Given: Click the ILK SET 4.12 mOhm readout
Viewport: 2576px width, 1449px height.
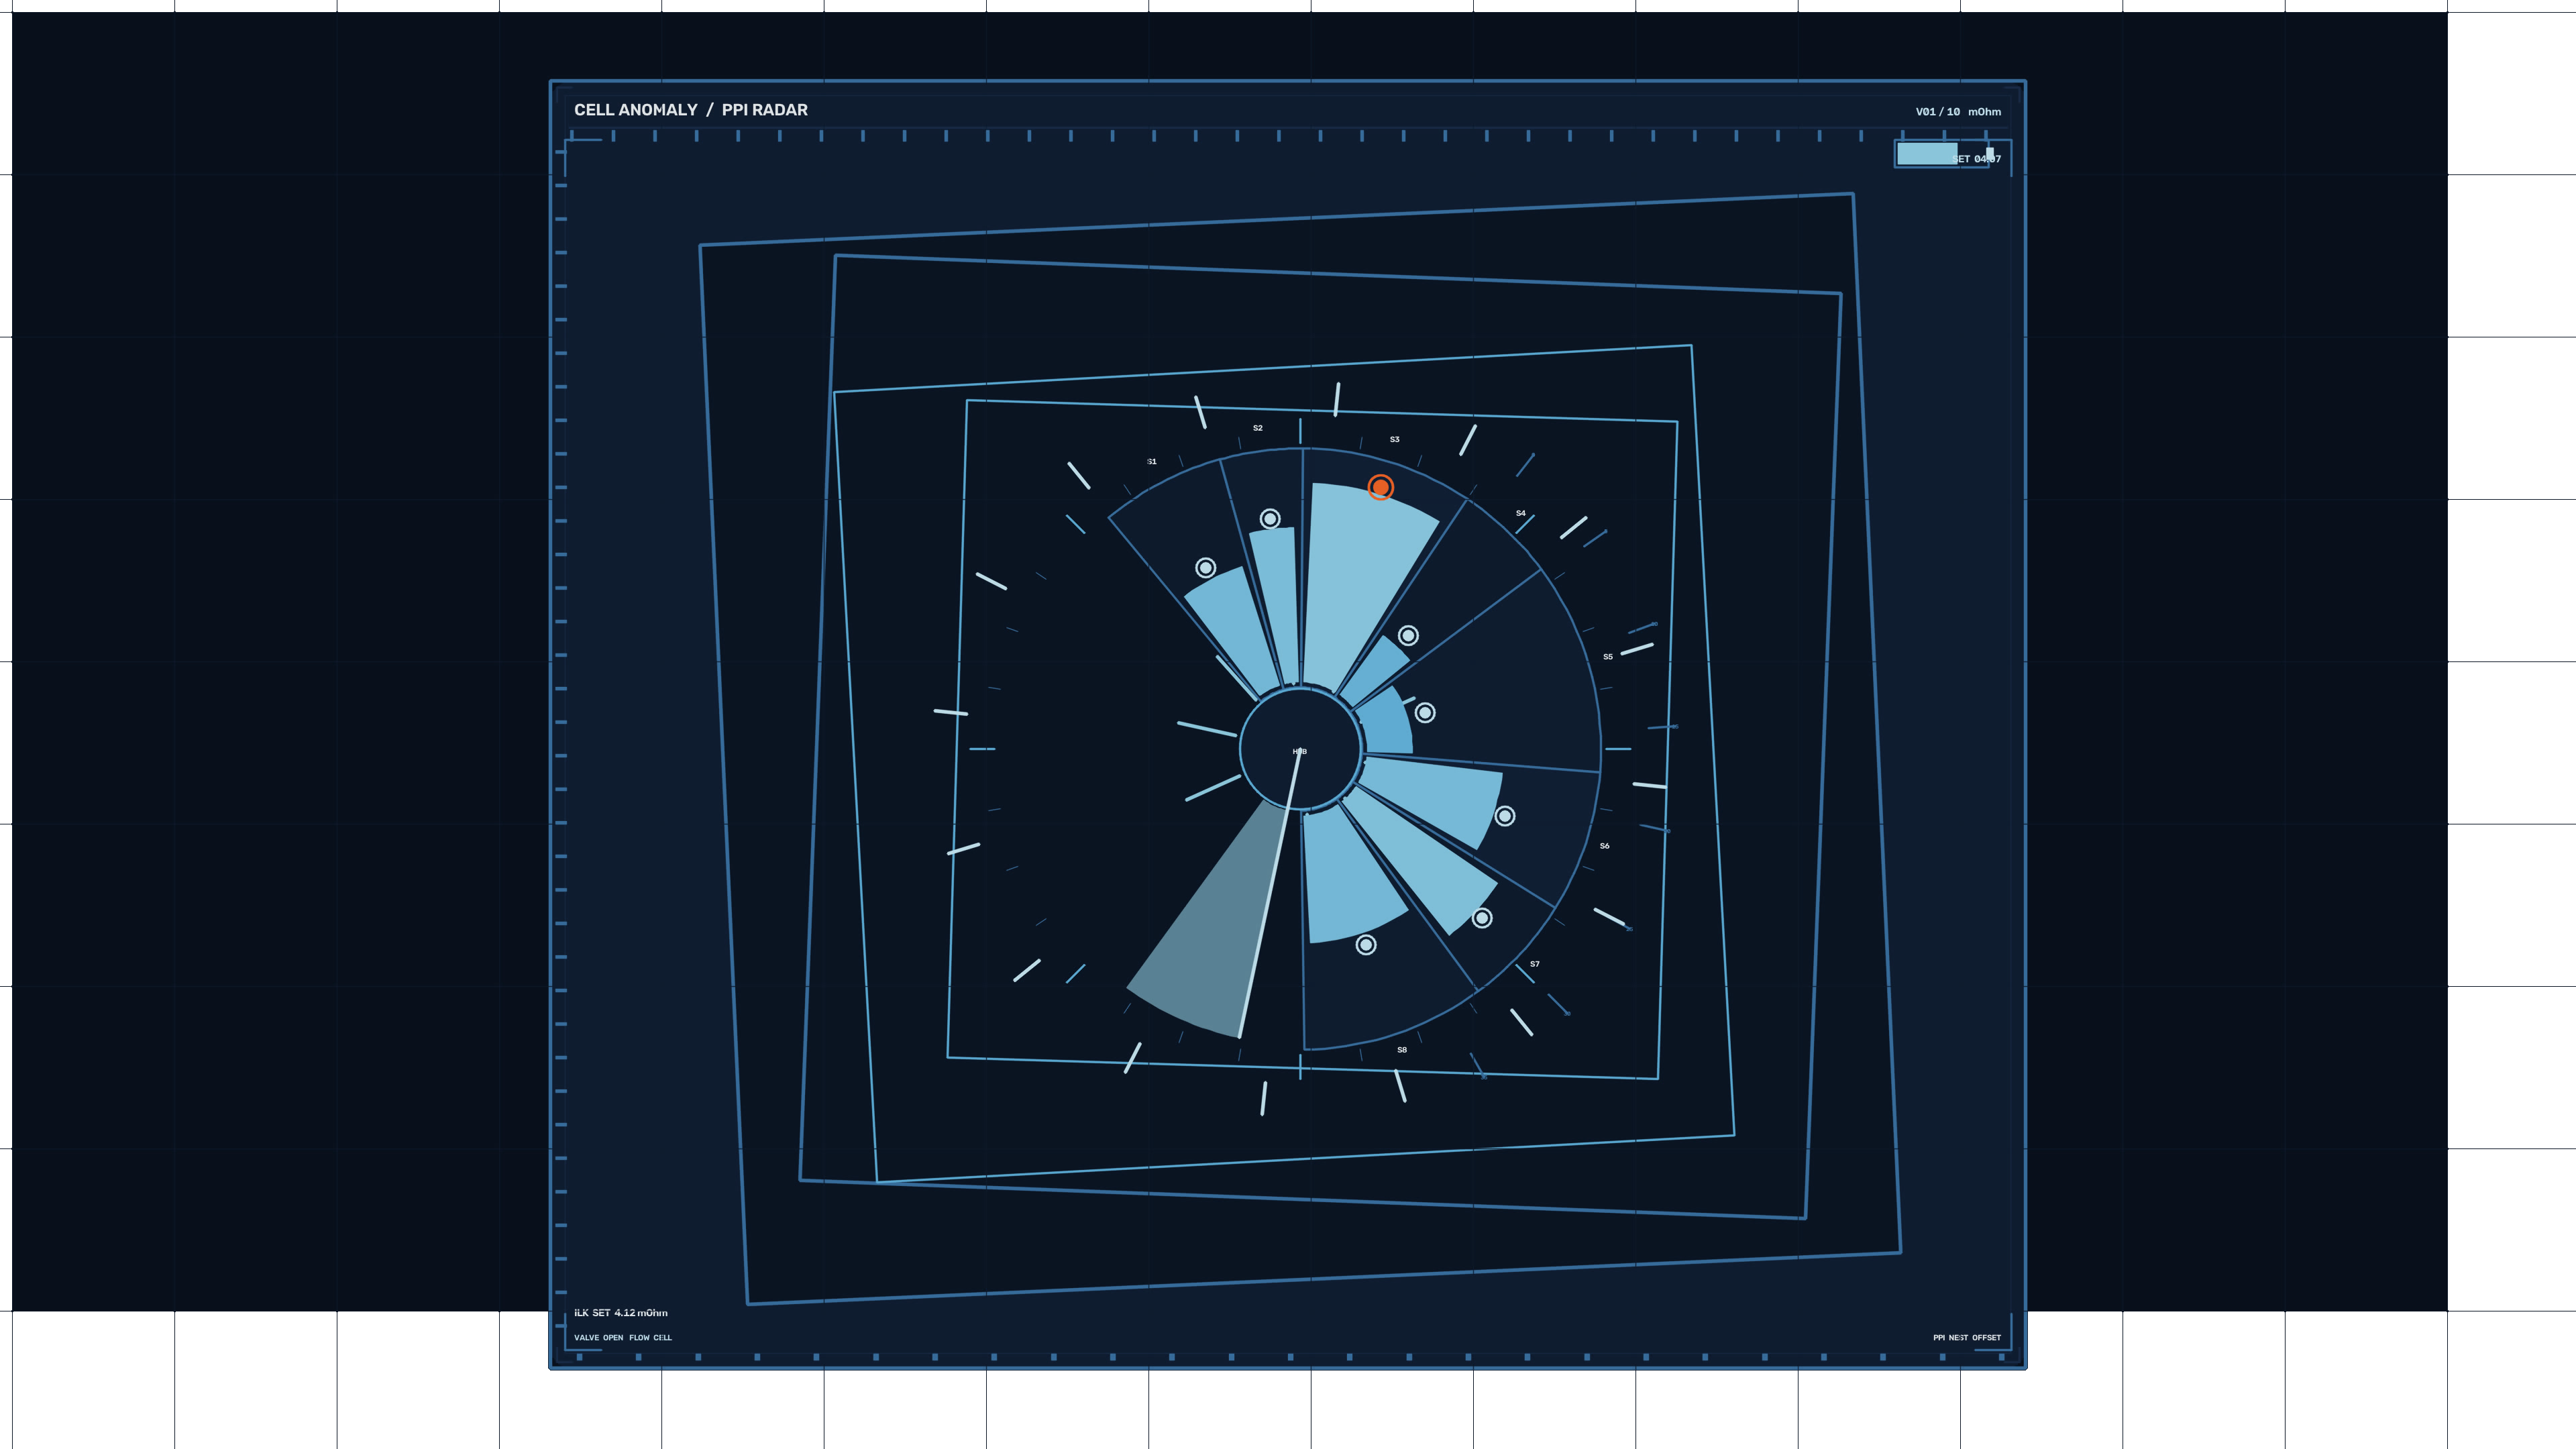Looking at the screenshot, I should tap(621, 1313).
